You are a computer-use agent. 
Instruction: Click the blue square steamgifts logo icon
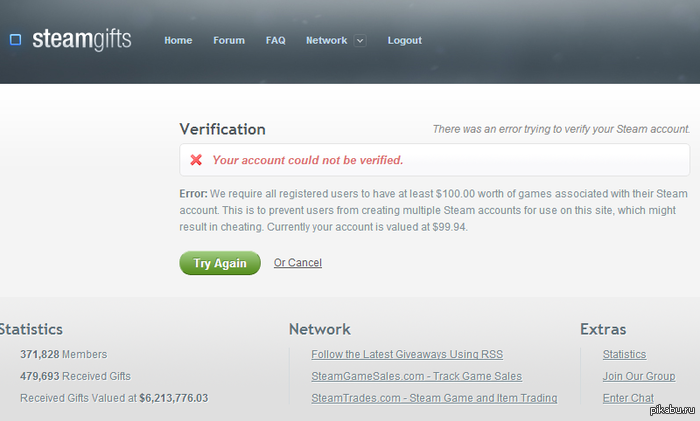click(15, 40)
